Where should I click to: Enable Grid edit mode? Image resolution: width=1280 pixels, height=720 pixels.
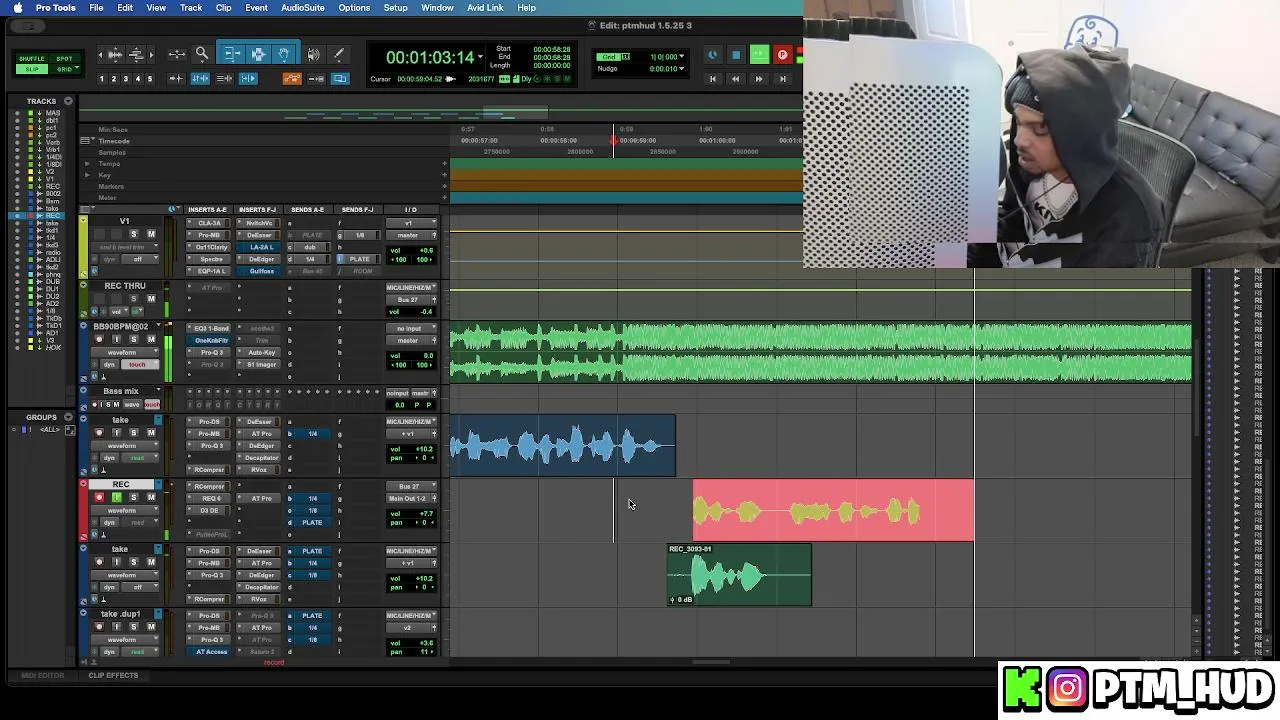tap(64, 69)
